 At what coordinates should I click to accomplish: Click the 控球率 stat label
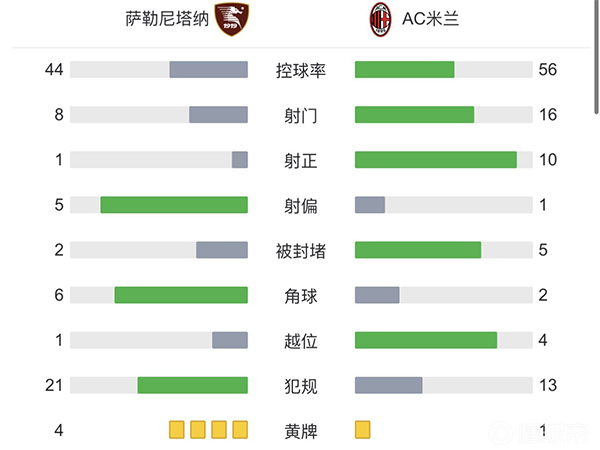(x=301, y=70)
